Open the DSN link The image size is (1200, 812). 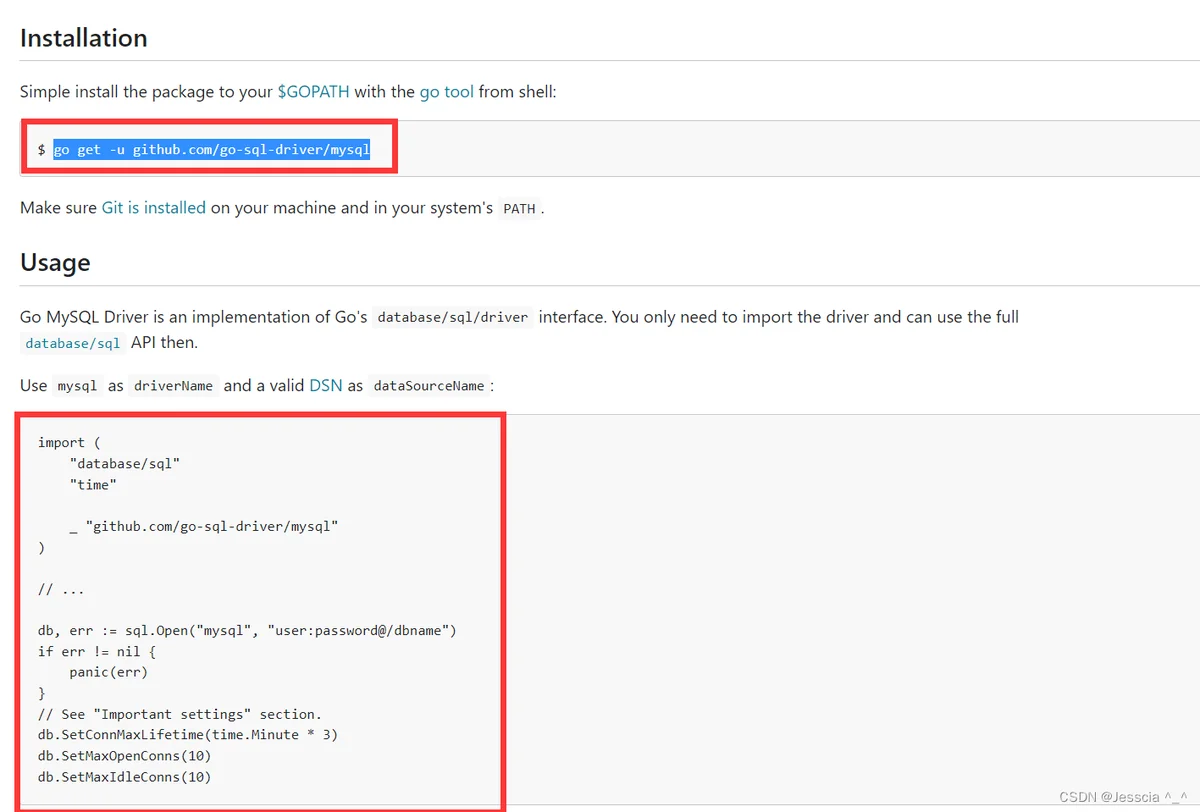pos(326,385)
